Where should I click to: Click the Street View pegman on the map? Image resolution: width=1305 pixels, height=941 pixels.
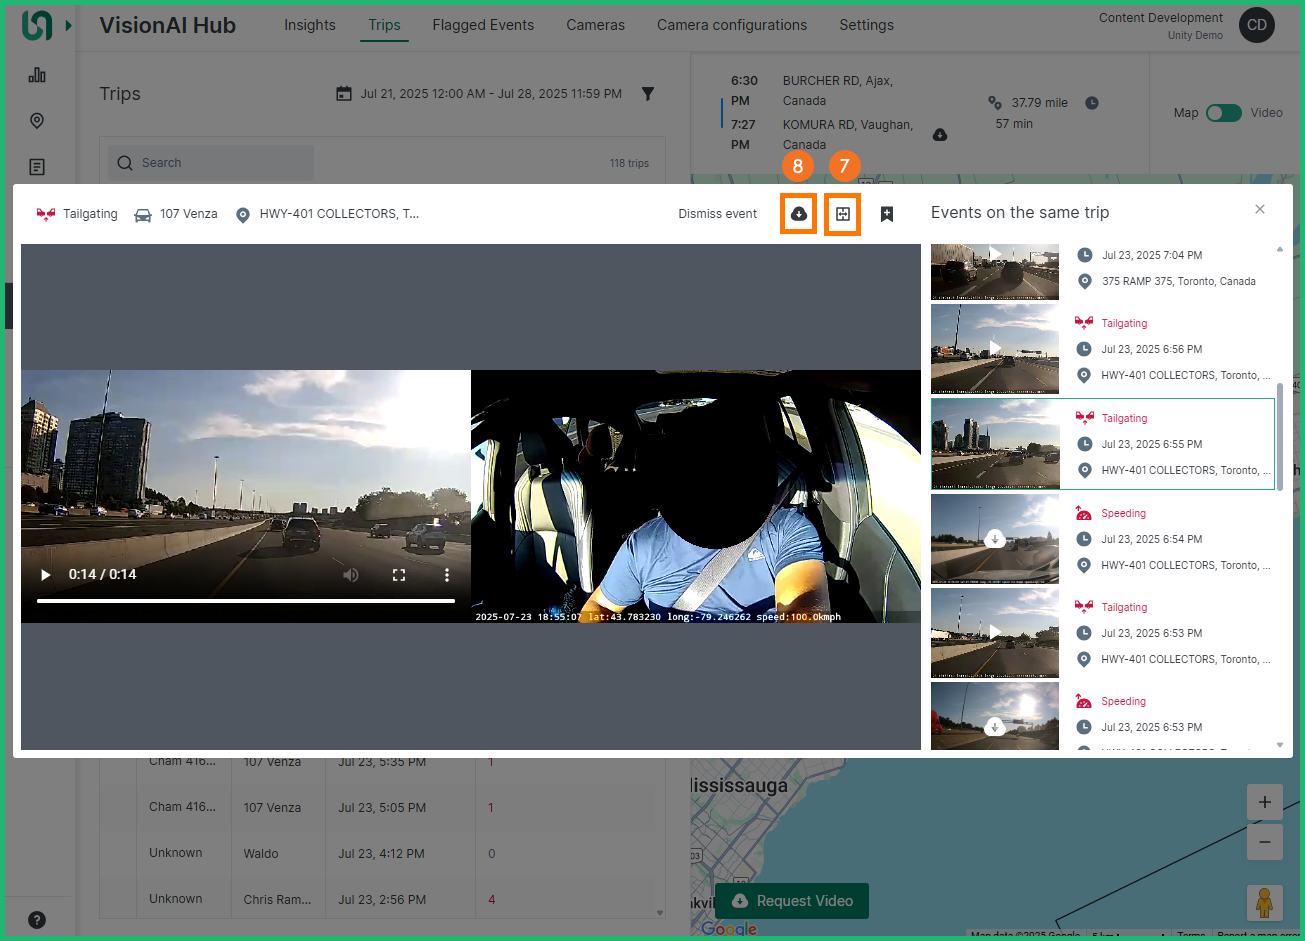(x=1264, y=903)
